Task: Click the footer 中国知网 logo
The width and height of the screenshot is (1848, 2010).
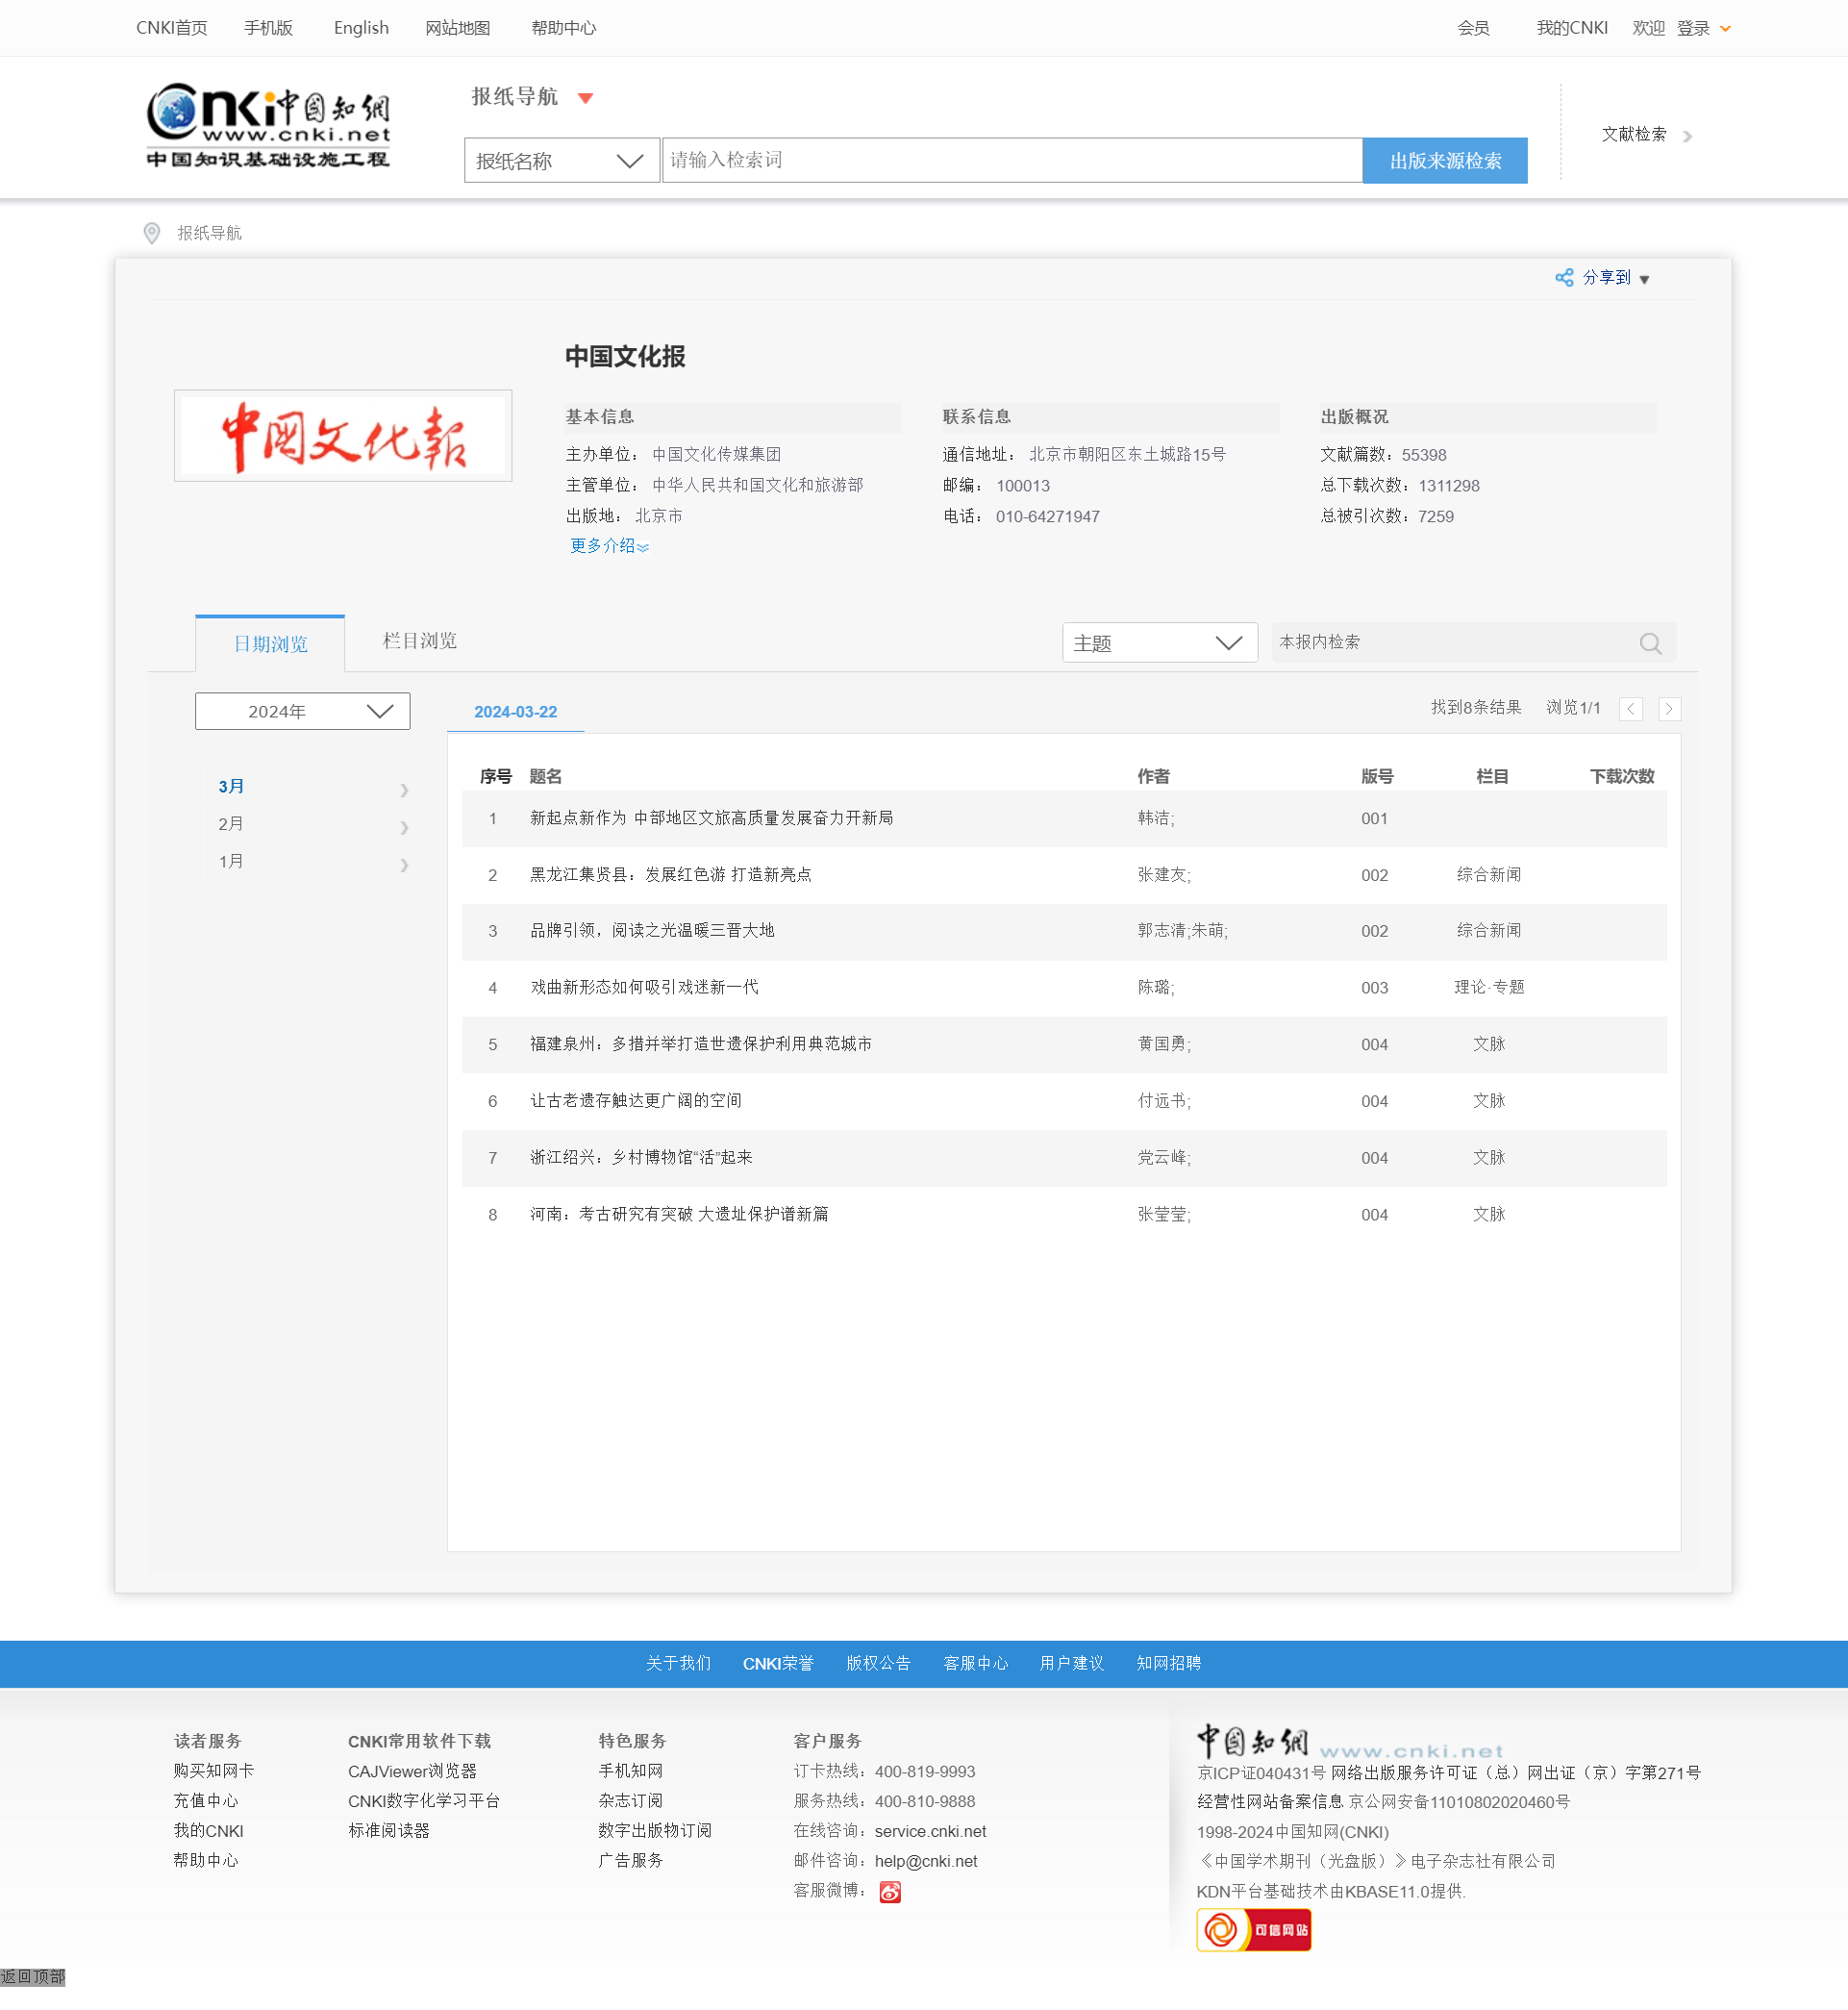Action: [x=1350, y=1742]
